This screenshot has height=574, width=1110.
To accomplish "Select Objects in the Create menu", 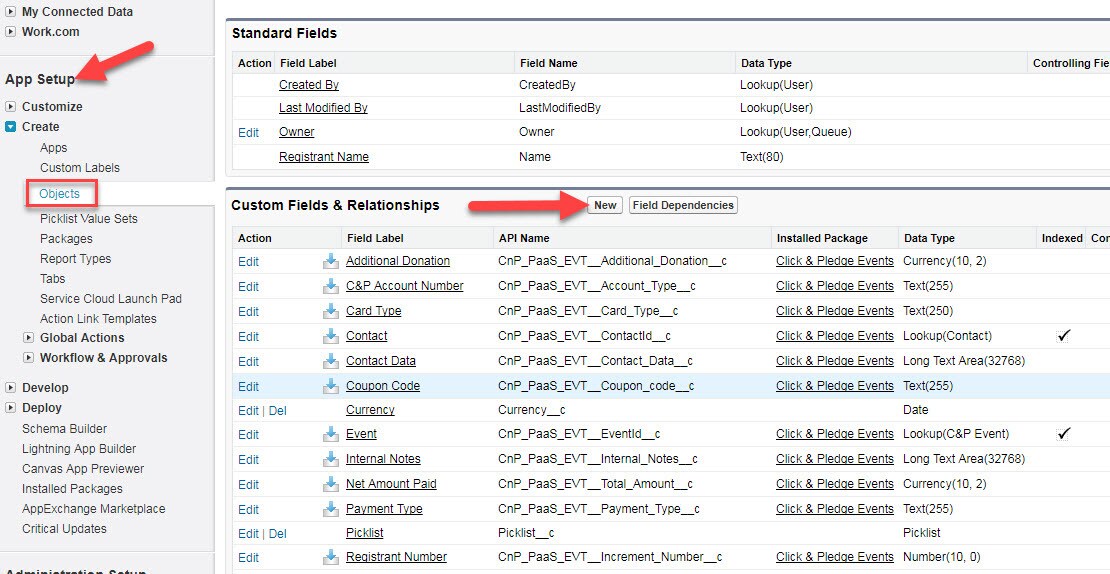I will (60, 193).
